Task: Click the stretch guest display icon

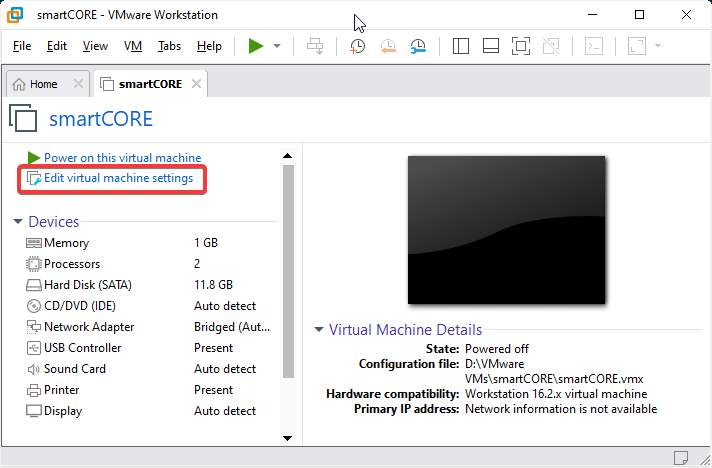Action: click(637, 46)
